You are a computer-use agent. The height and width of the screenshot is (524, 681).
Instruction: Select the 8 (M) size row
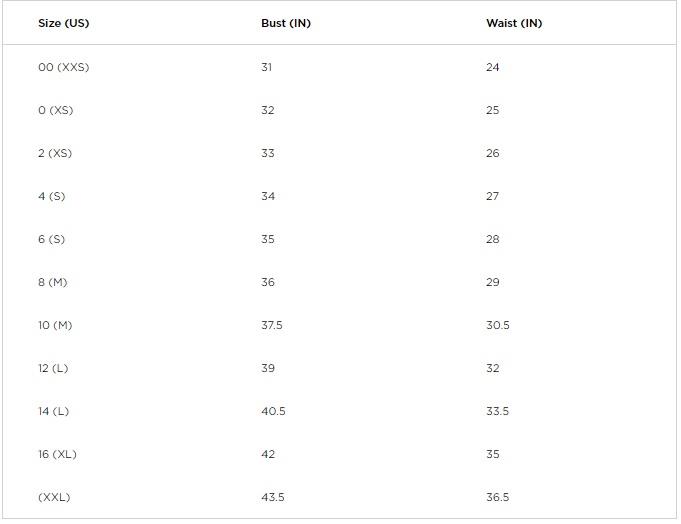tap(340, 282)
